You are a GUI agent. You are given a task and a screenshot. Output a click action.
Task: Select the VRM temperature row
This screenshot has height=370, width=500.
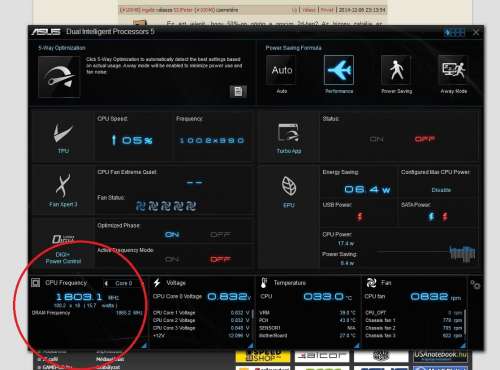pos(307,313)
